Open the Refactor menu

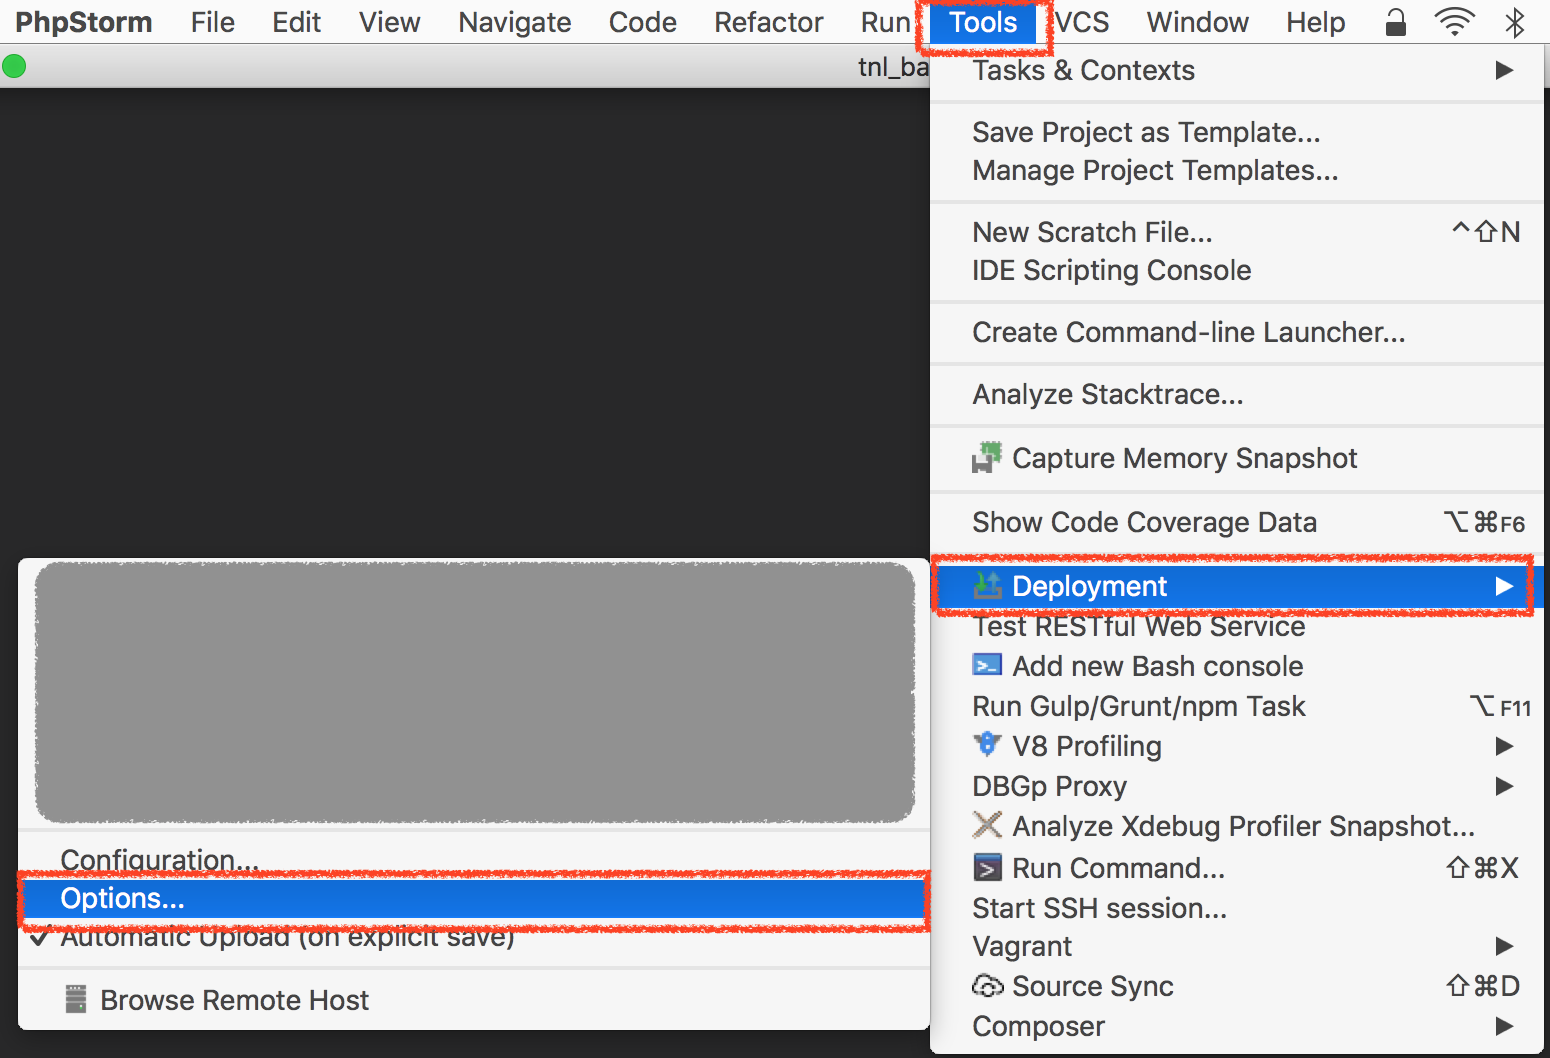(x=769, y=22)
